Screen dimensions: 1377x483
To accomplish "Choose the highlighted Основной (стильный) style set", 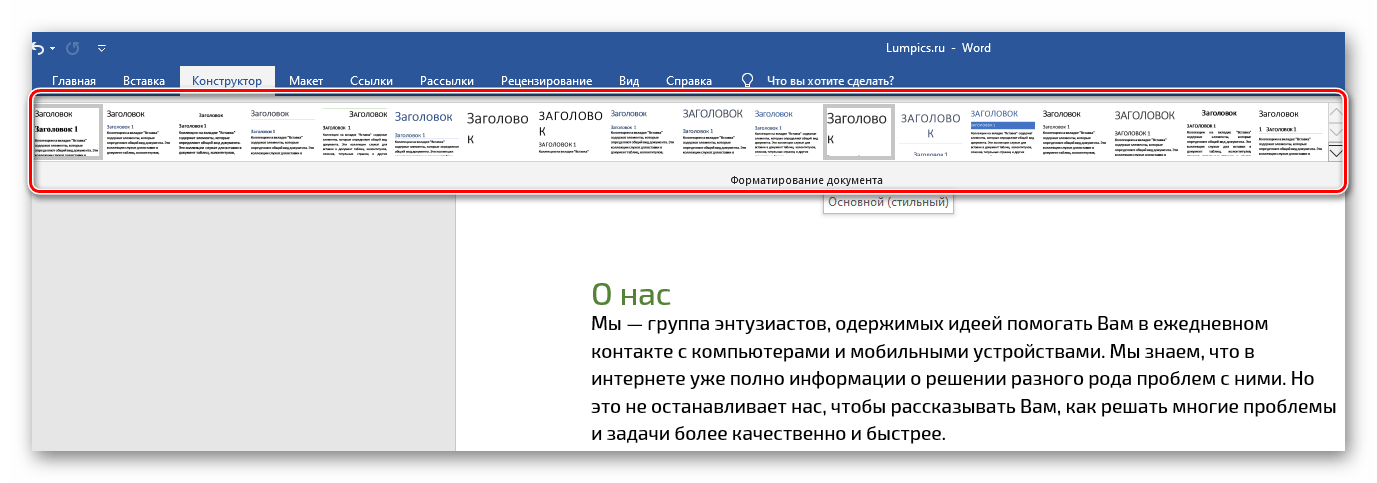I will click(858, 132).
